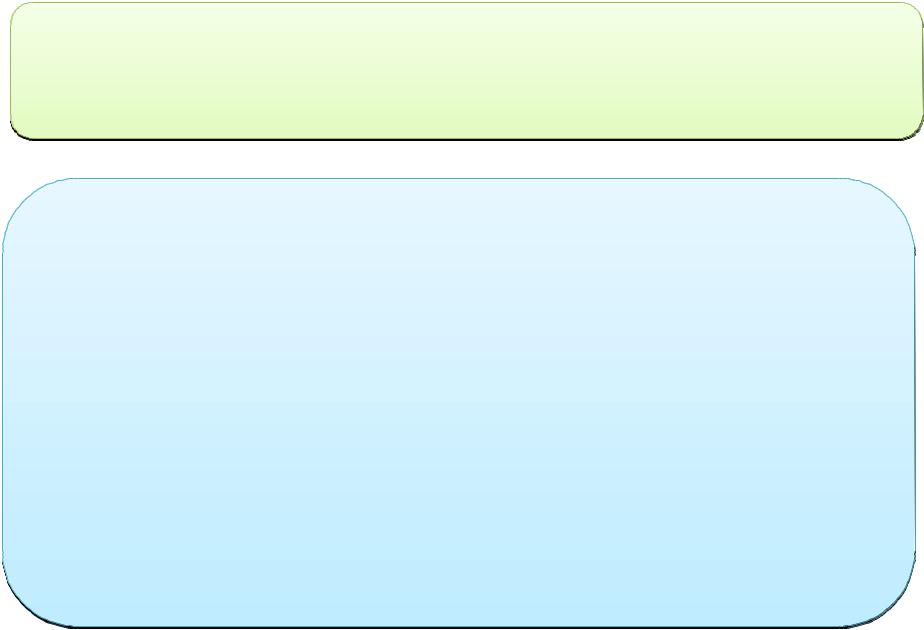Select the large blue rounded panel
The image size is (924, 630).
tap(459, 403)
